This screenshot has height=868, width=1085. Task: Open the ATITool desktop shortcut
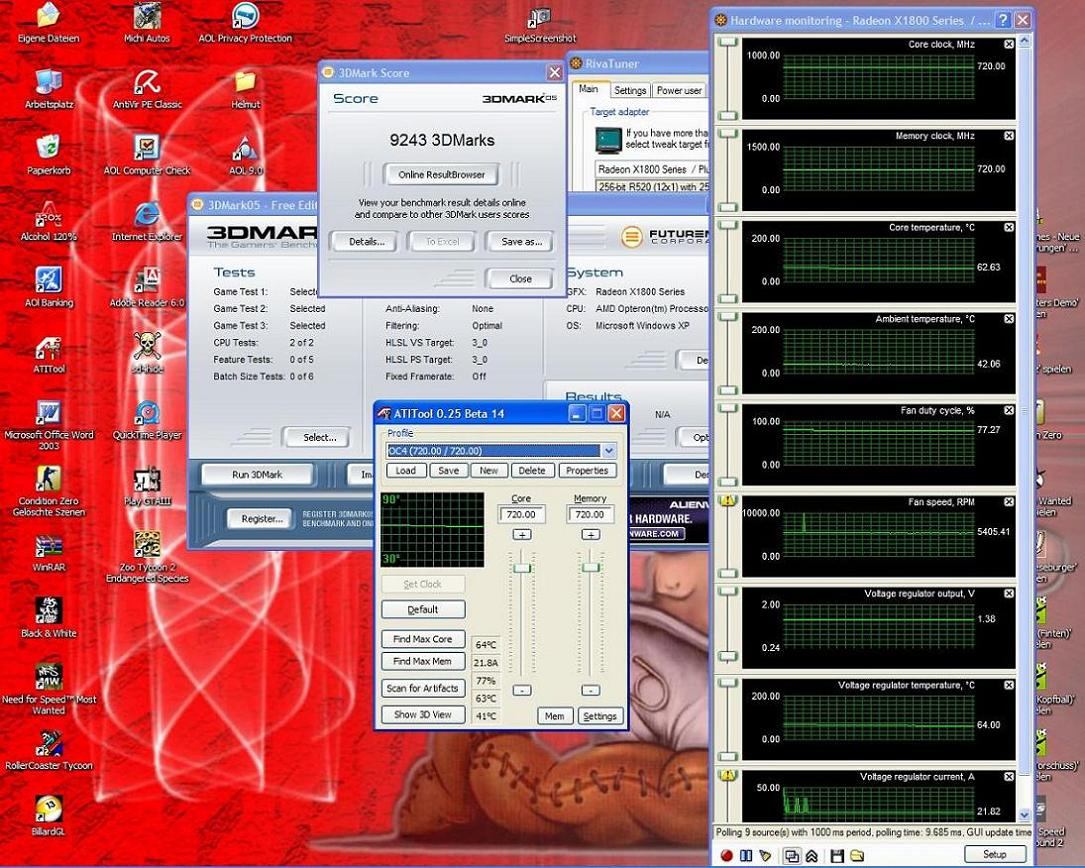49,355
